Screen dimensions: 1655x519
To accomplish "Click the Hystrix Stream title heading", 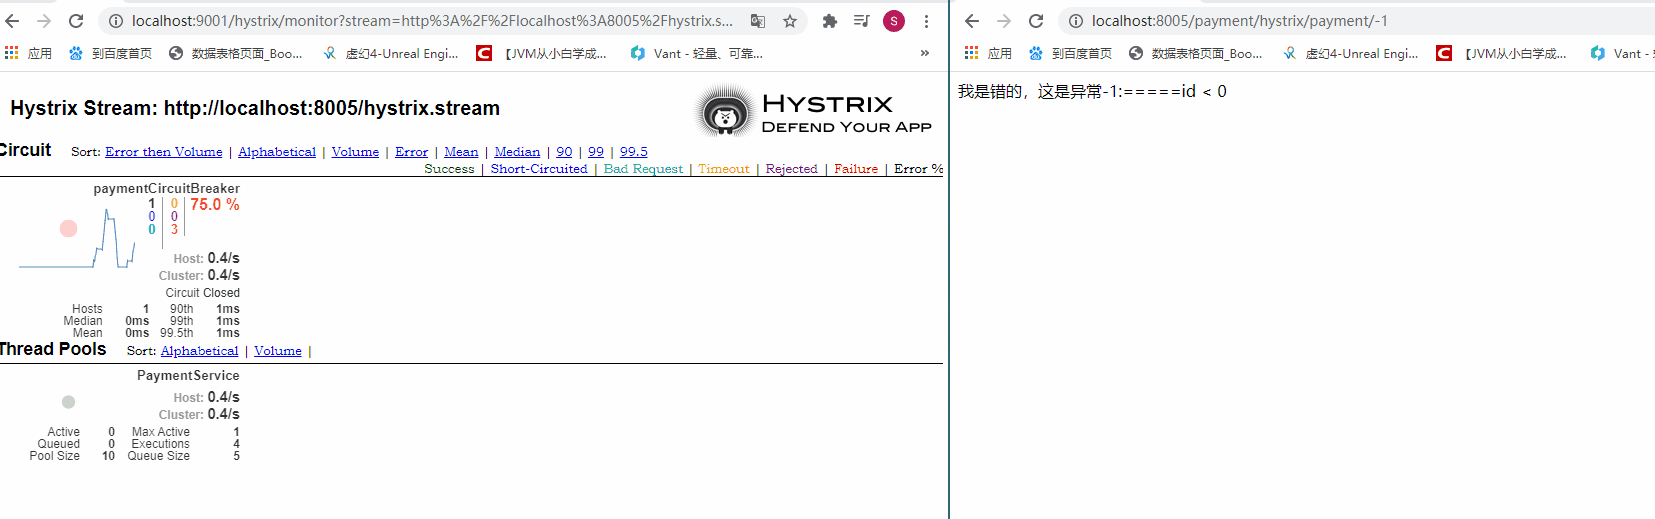I will (x=255, y=108).
